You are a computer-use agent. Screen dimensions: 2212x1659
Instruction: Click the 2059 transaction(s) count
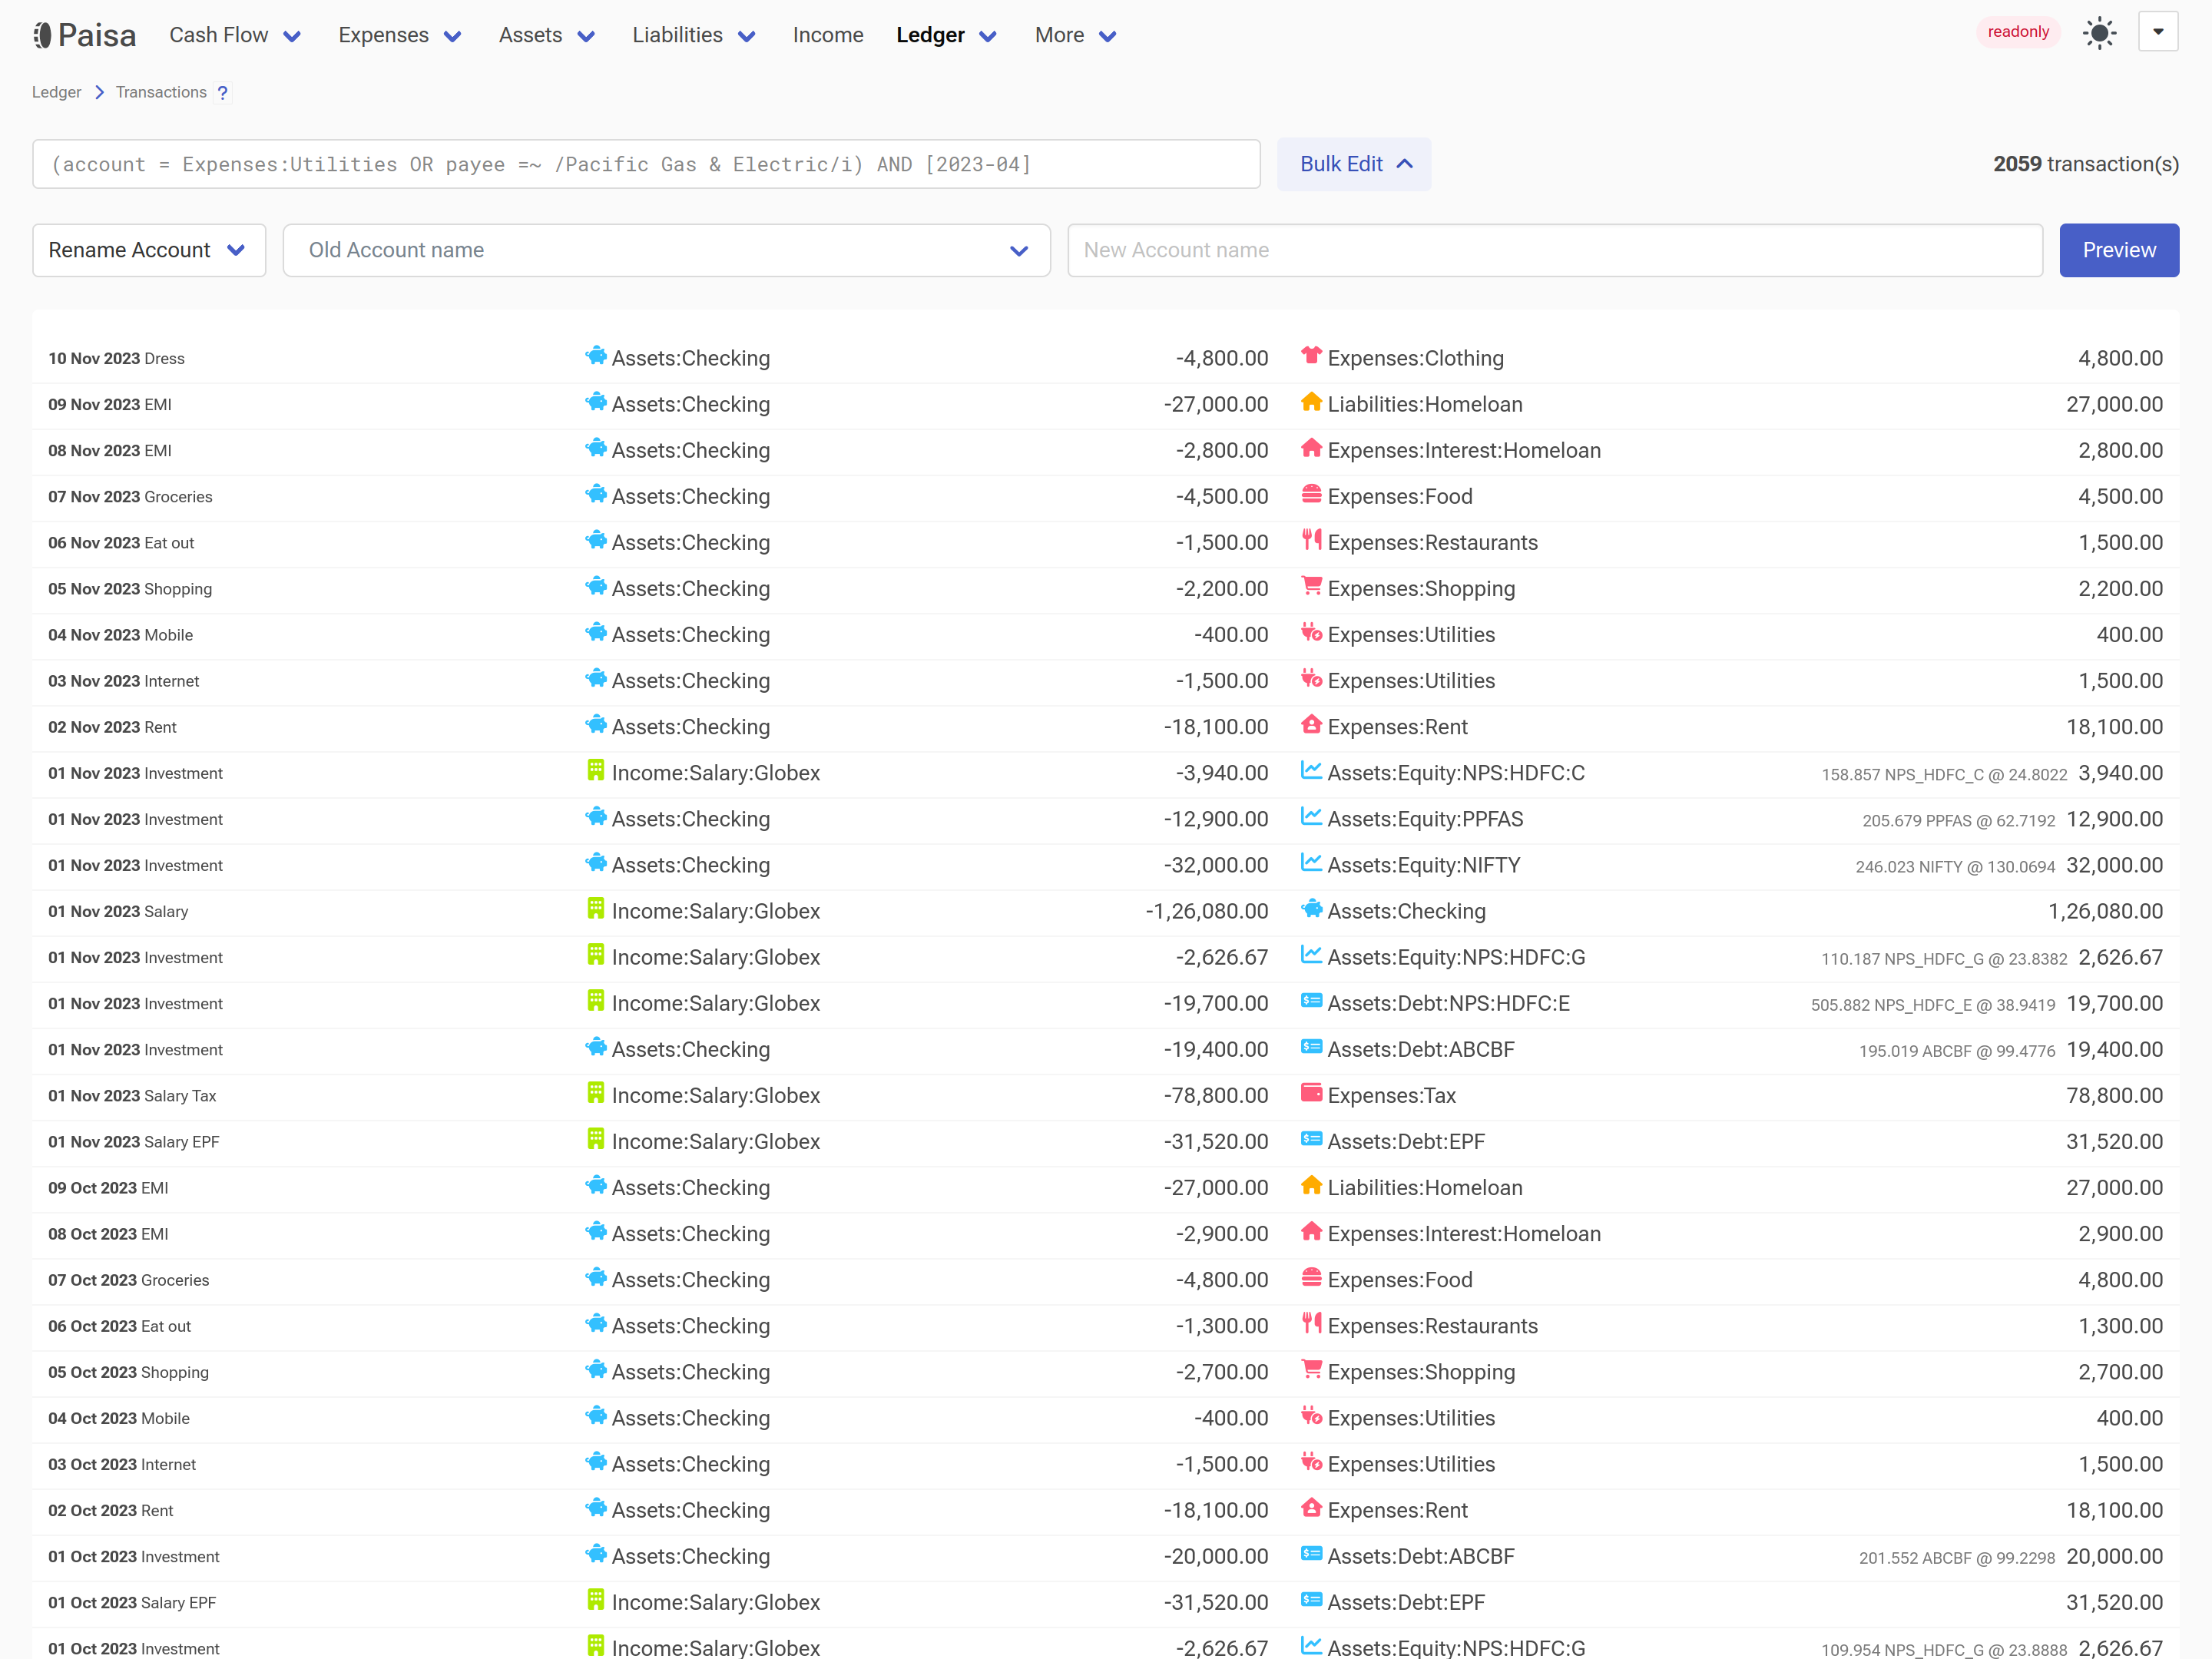click(x=2086, y=164)
